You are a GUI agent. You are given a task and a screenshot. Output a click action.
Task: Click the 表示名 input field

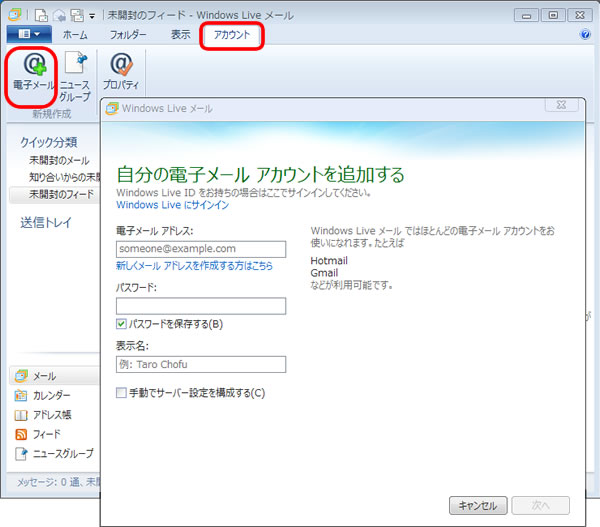point(201,364)
